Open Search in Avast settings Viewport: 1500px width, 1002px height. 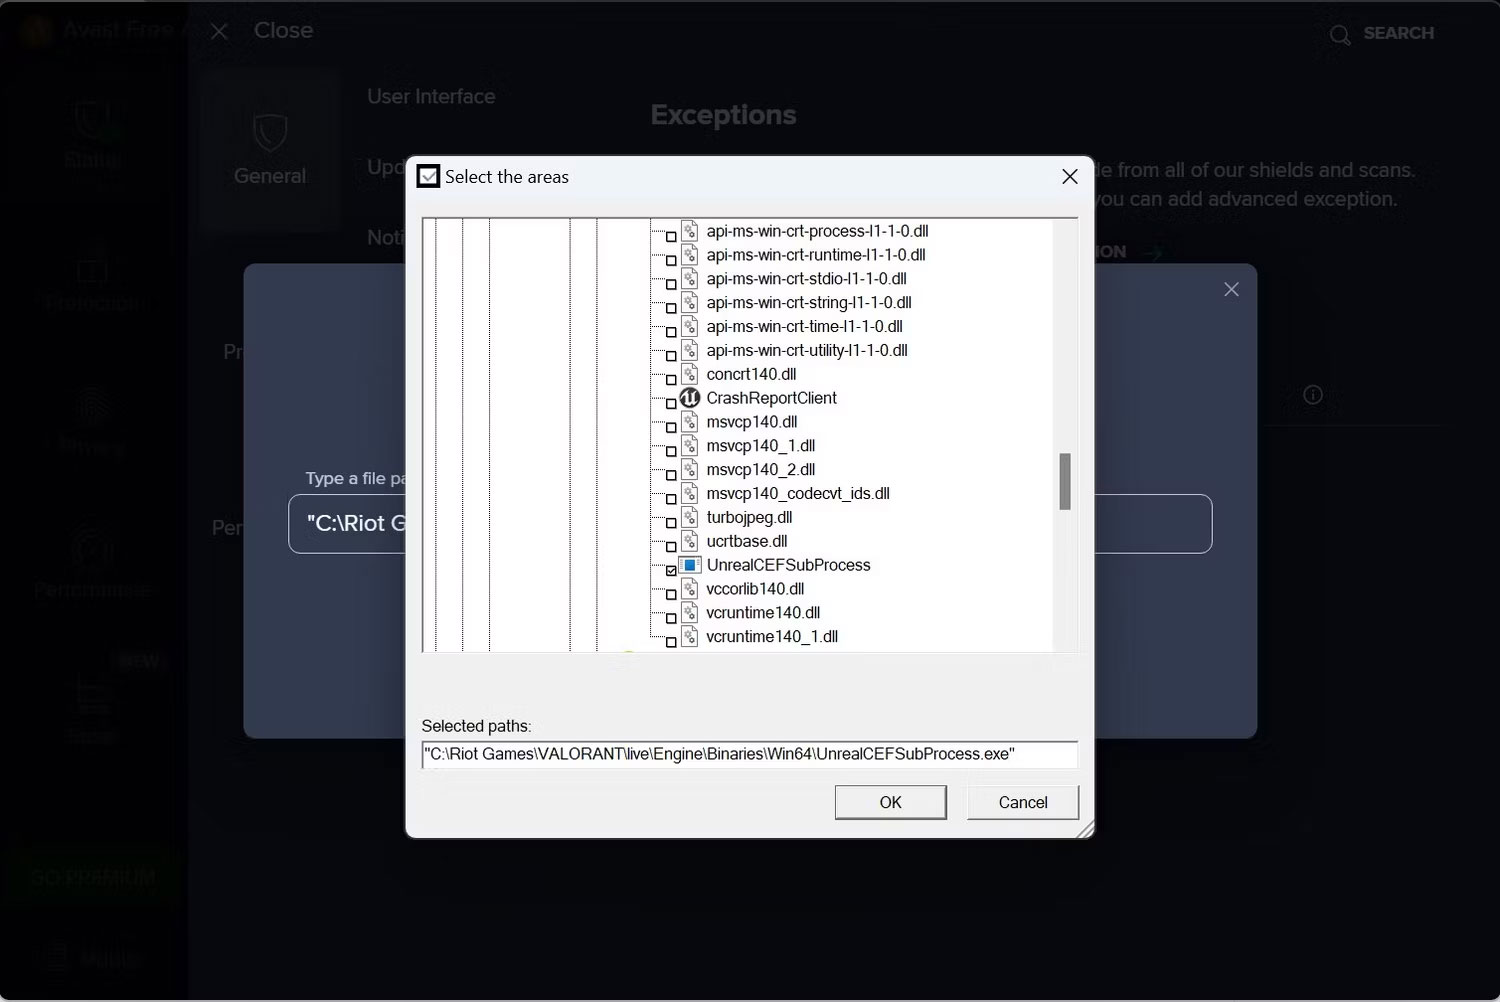tap(1381, 34)
